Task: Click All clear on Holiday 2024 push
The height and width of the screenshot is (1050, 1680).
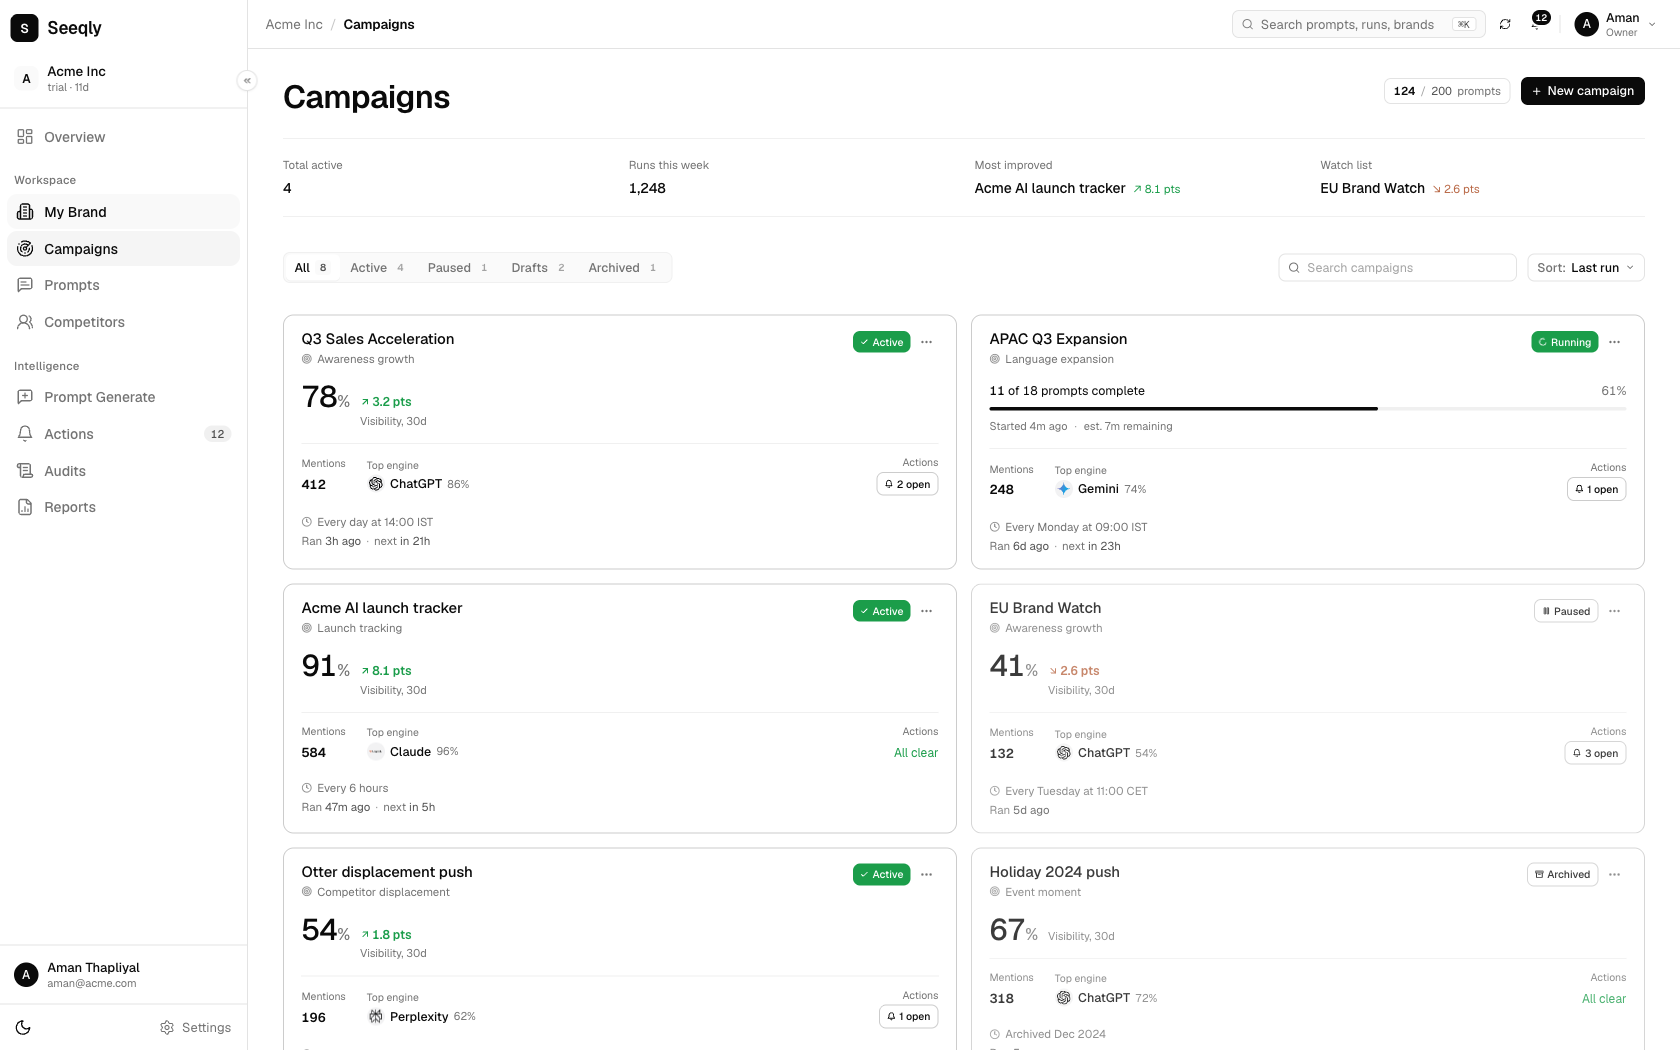Action: 1604,999
